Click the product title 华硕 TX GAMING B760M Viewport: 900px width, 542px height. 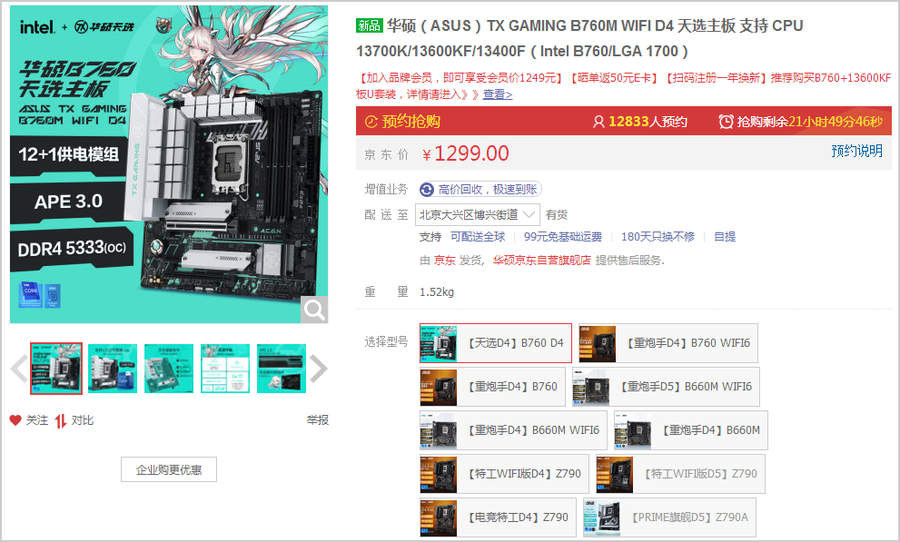coord(580,38)
